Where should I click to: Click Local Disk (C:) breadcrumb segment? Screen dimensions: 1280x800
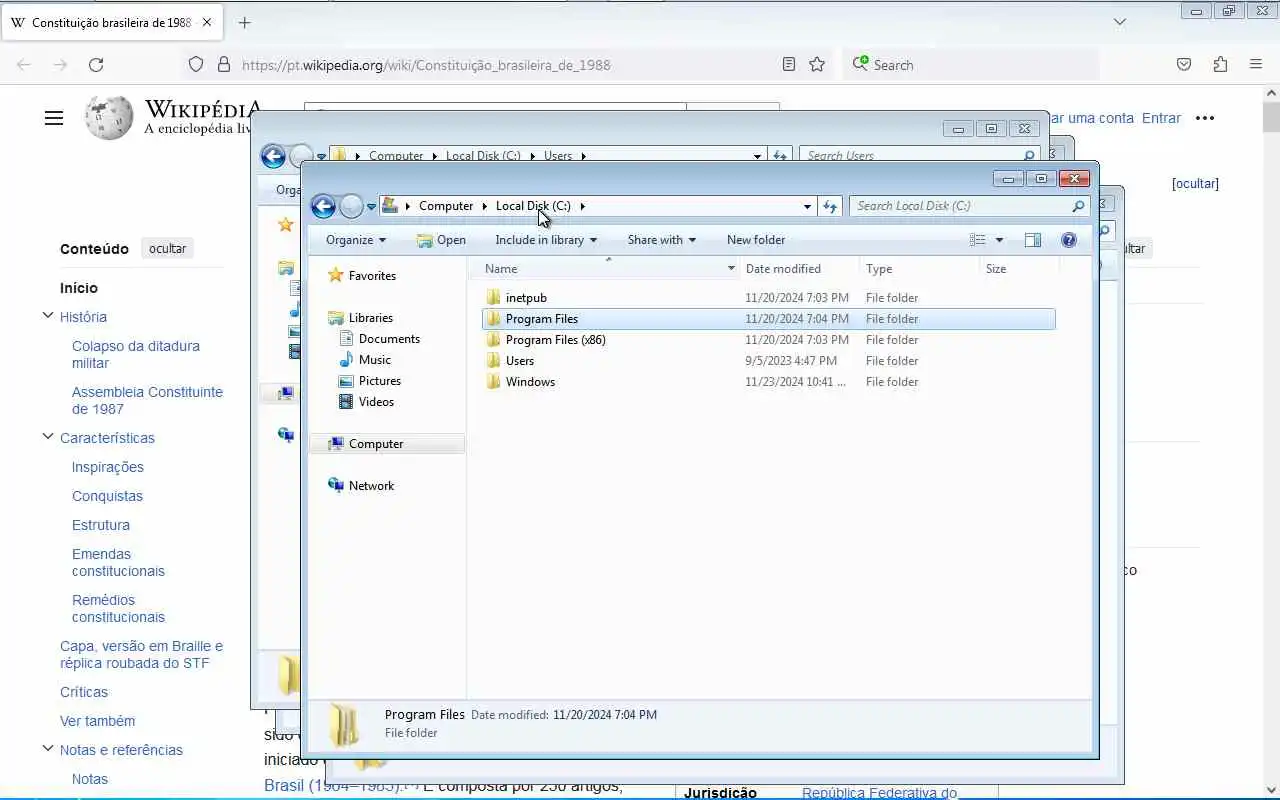(x=533, y=206)
